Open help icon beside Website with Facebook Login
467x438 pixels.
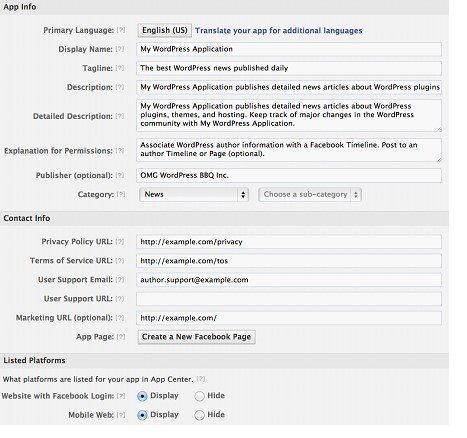(x=121, y=396)
